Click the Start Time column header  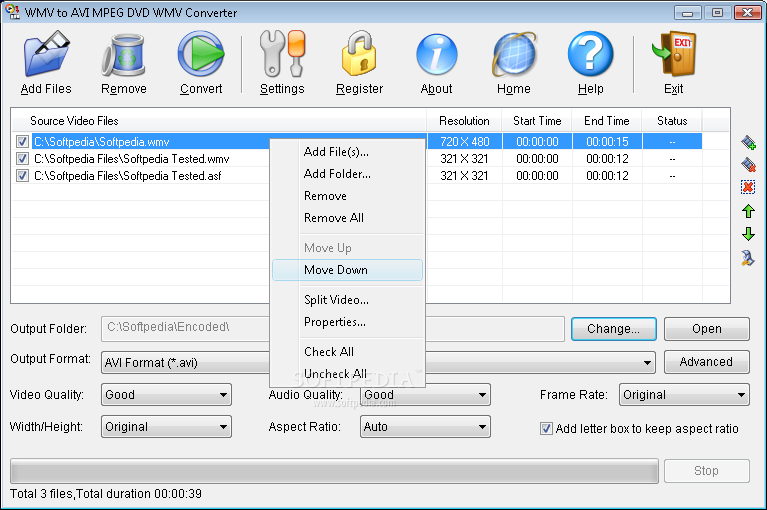pyautogui.click(x=537, y=121)
